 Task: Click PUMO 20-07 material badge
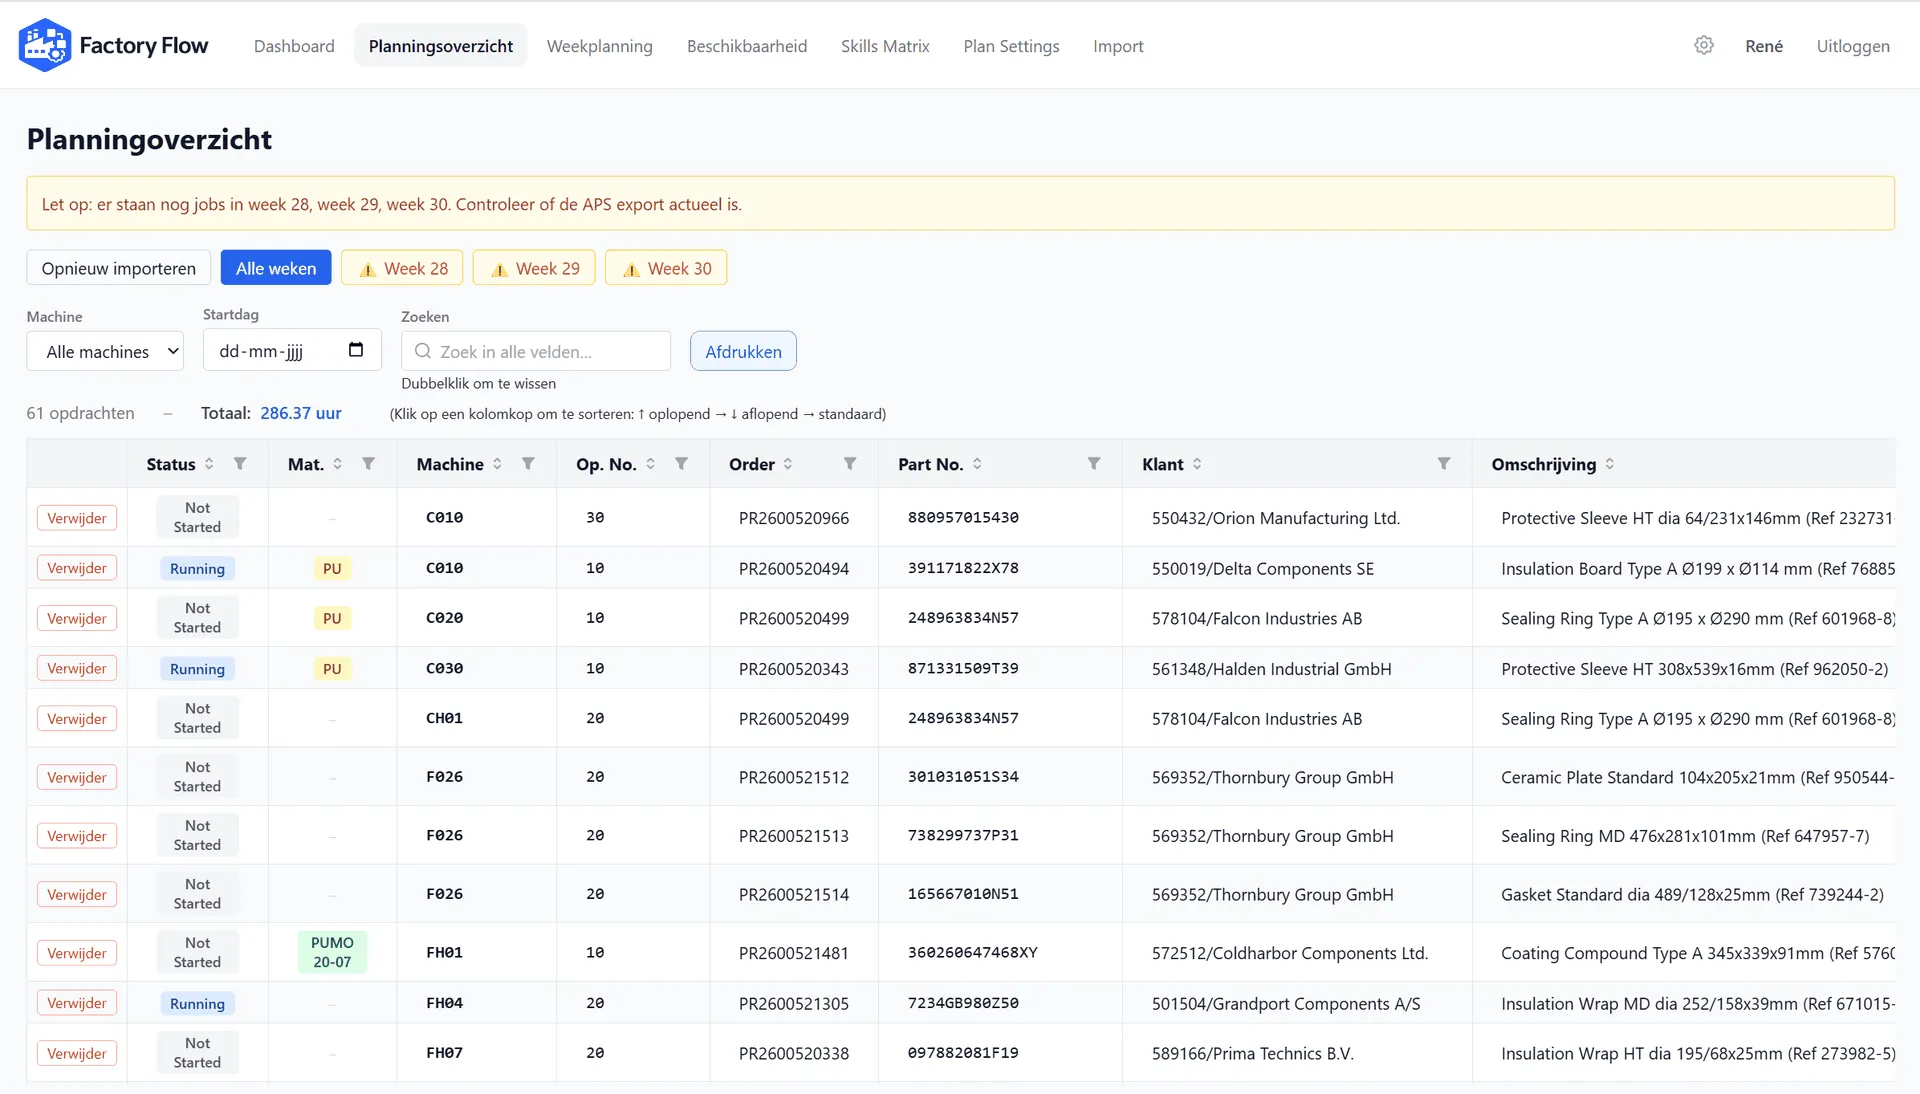pos(332,952)
